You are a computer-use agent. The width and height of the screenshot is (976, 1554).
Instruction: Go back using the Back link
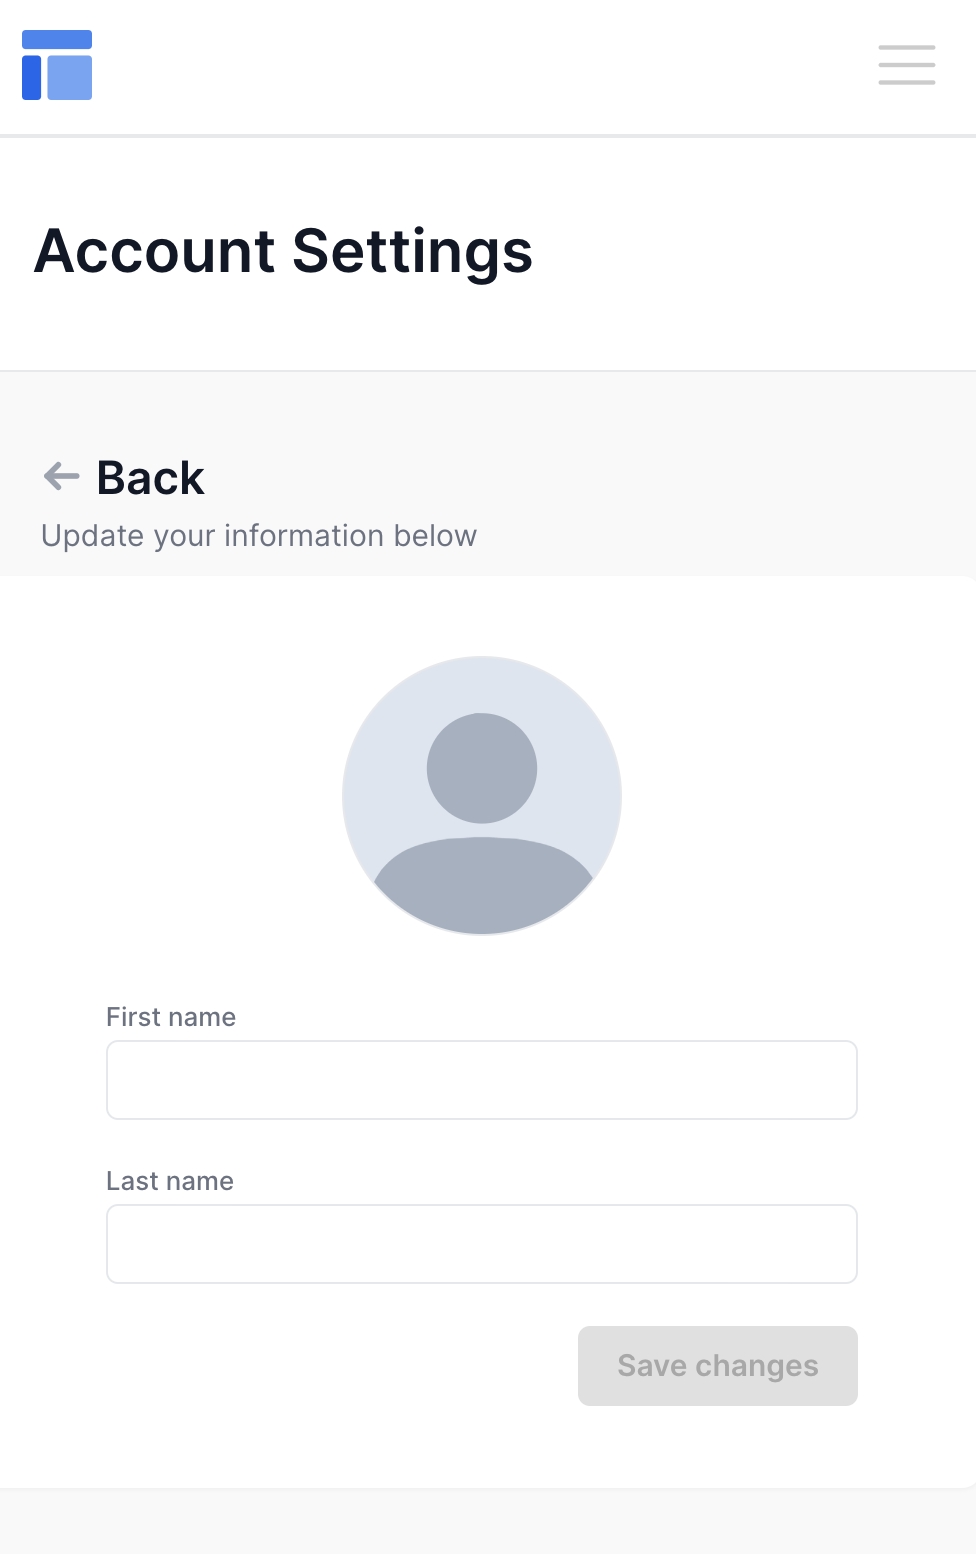click(150, 477)
